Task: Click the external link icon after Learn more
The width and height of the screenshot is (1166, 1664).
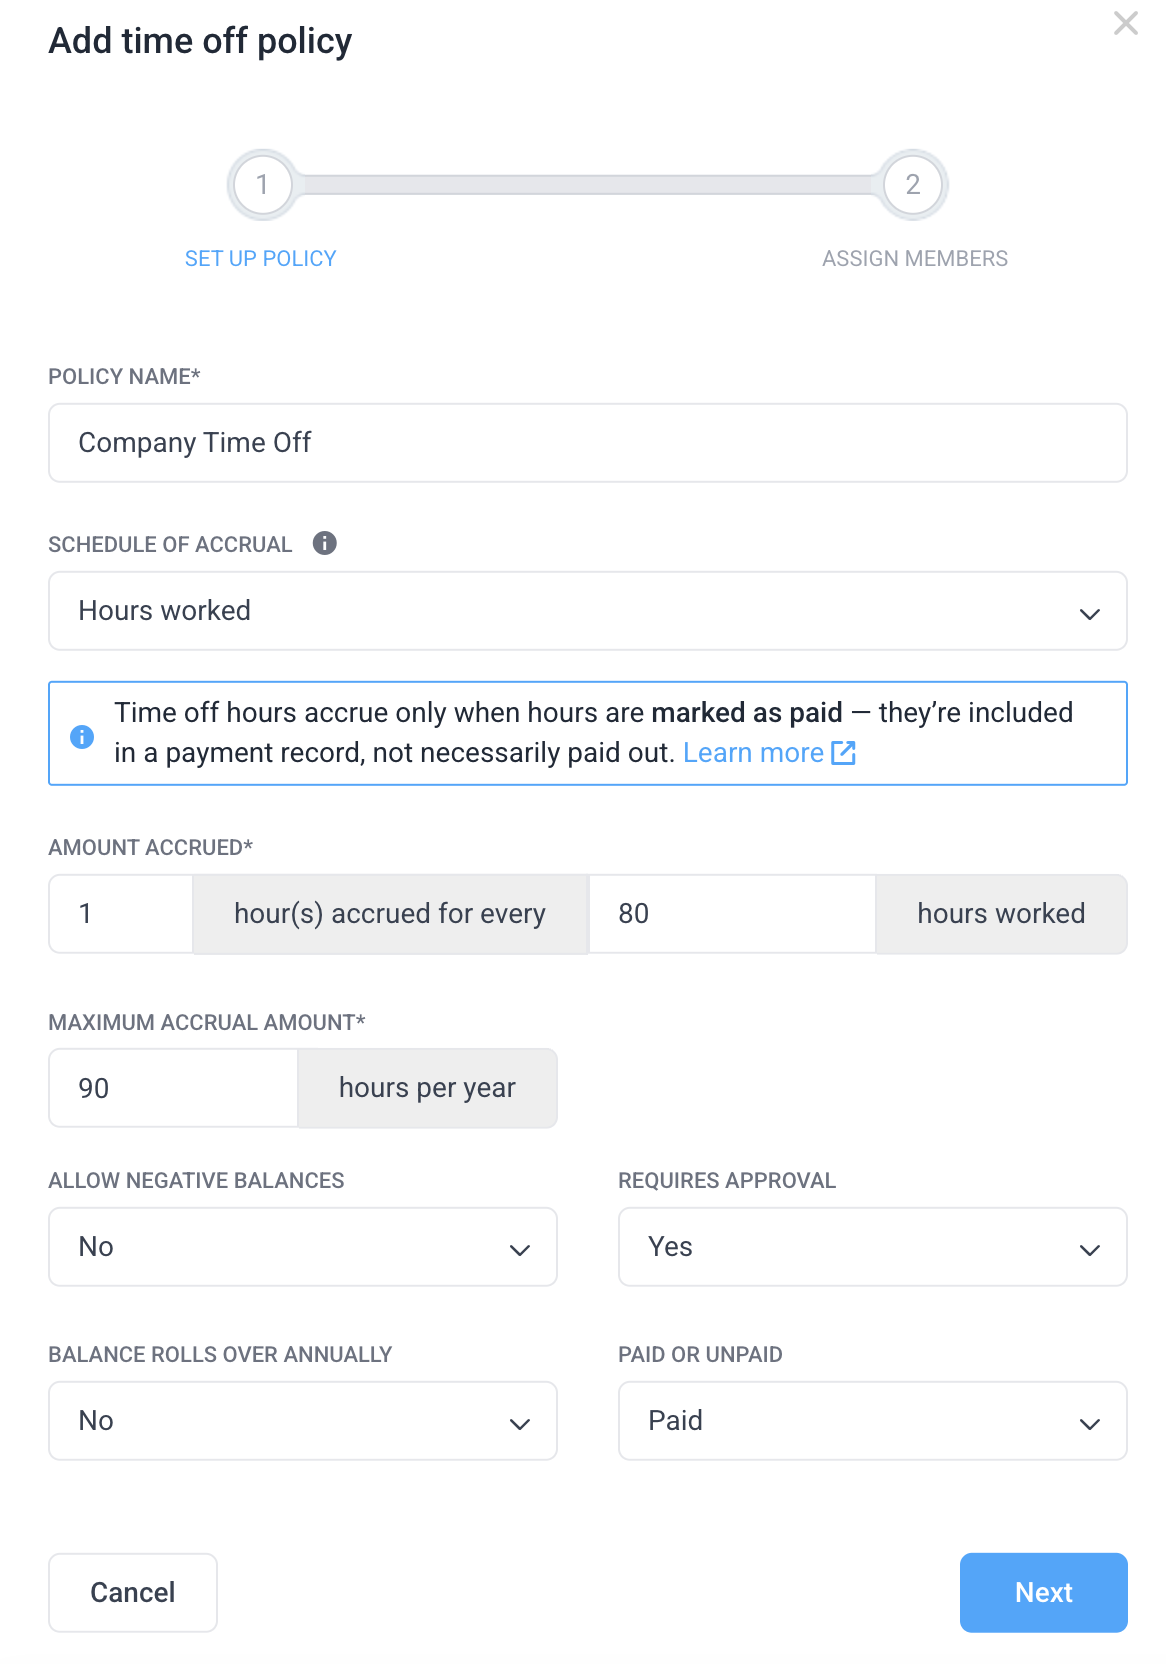Action: point(844,753)
